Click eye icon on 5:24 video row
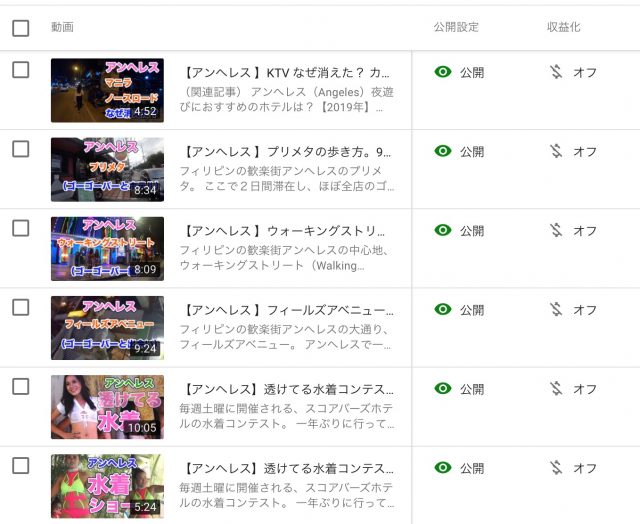Image resolution: width=640 pixels, height=524 pixels. [443, 468]
